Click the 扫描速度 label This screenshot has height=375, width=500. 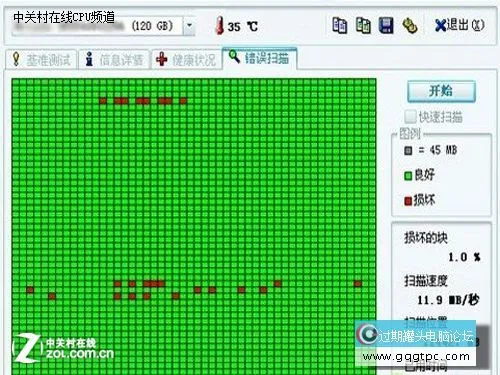426,280
